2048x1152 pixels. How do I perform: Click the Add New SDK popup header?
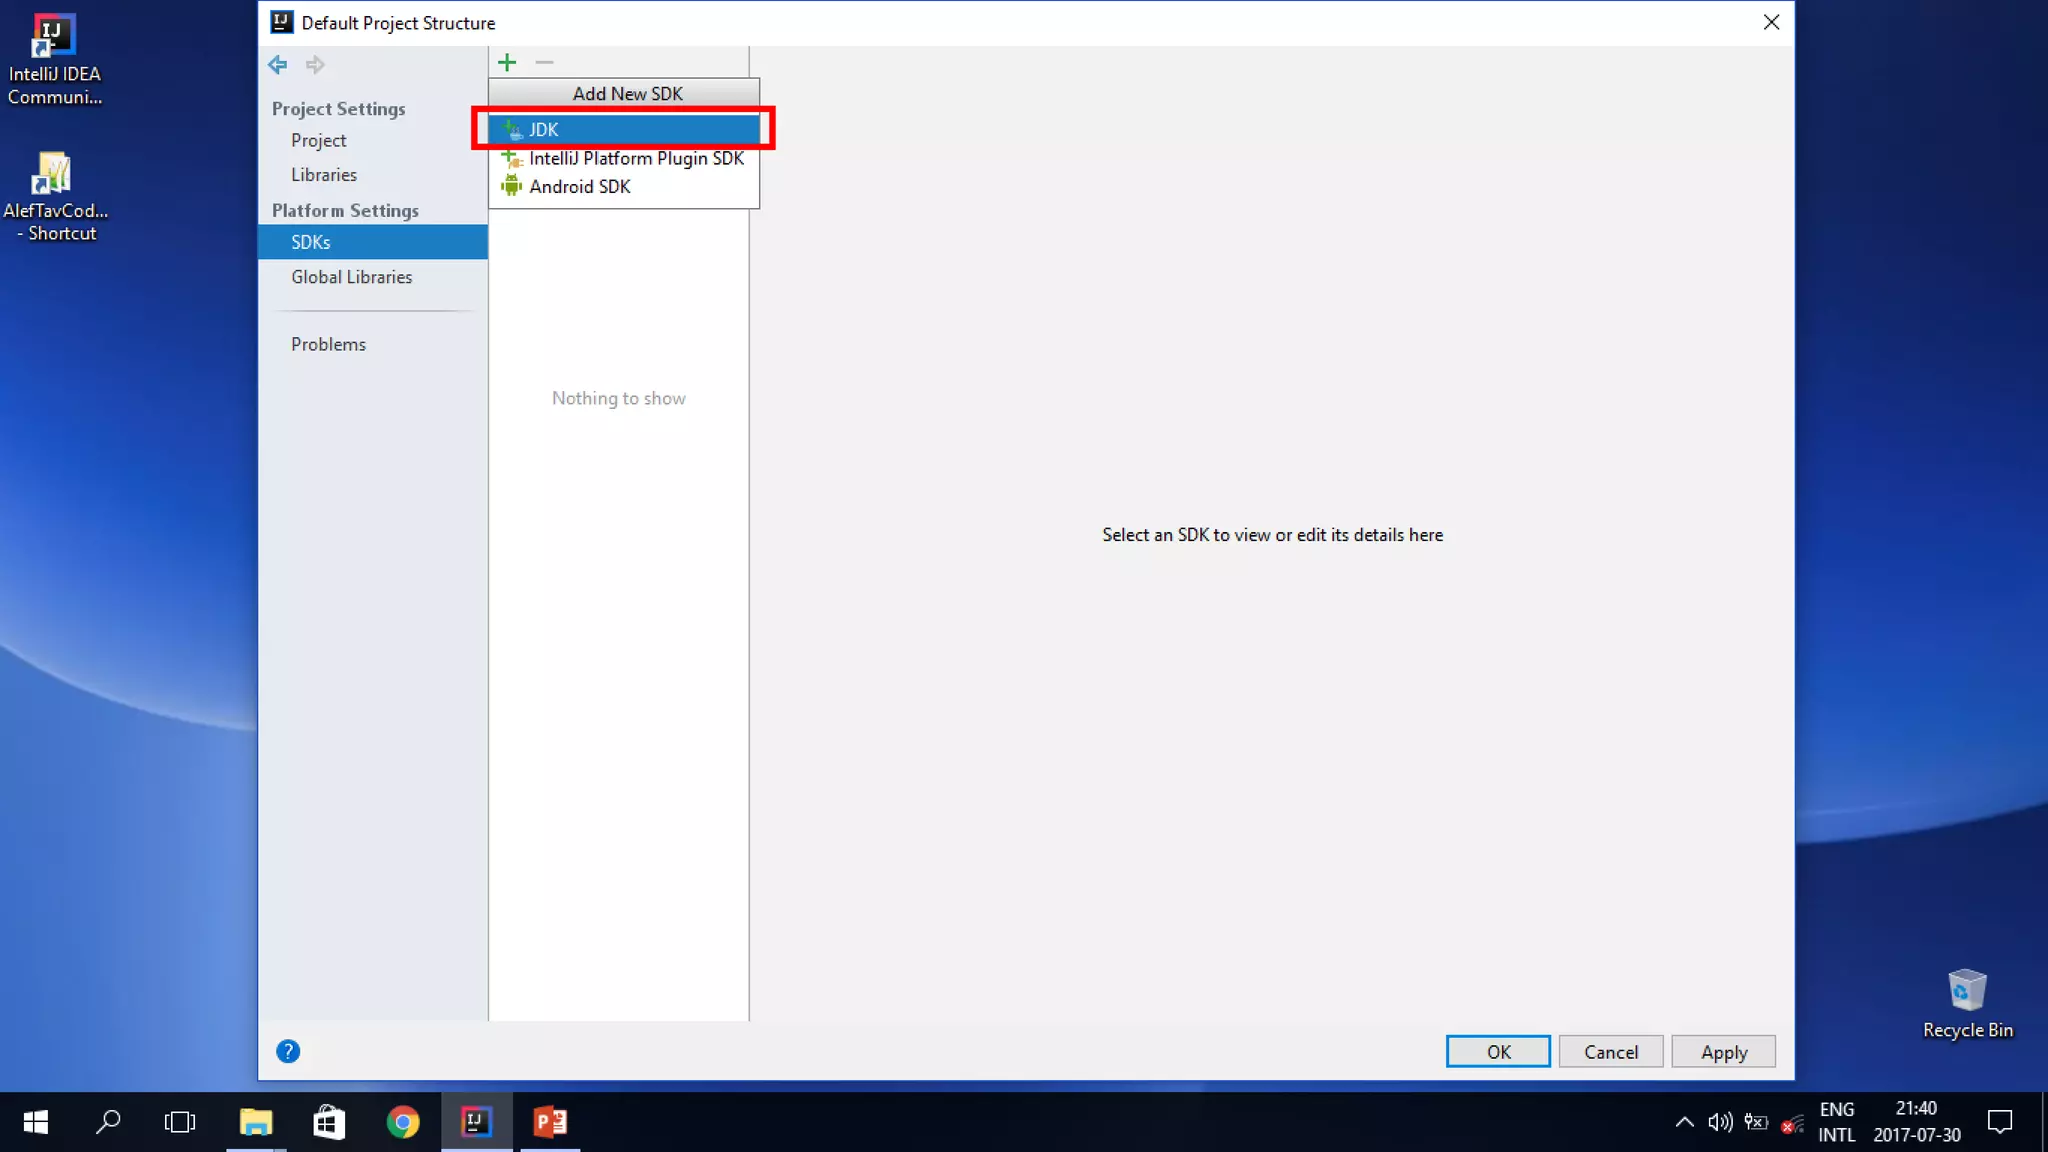[624, 94]
